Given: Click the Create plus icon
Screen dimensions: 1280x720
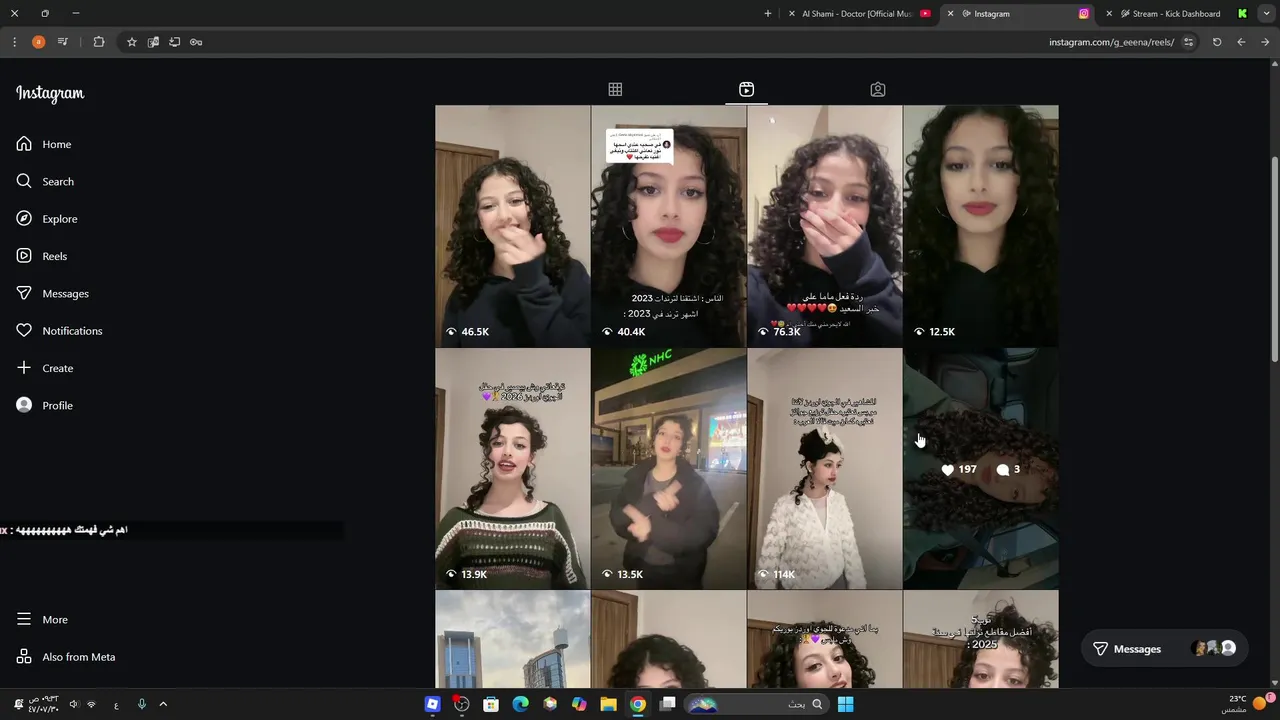Looking at the screenshot, I should (24, 368).
